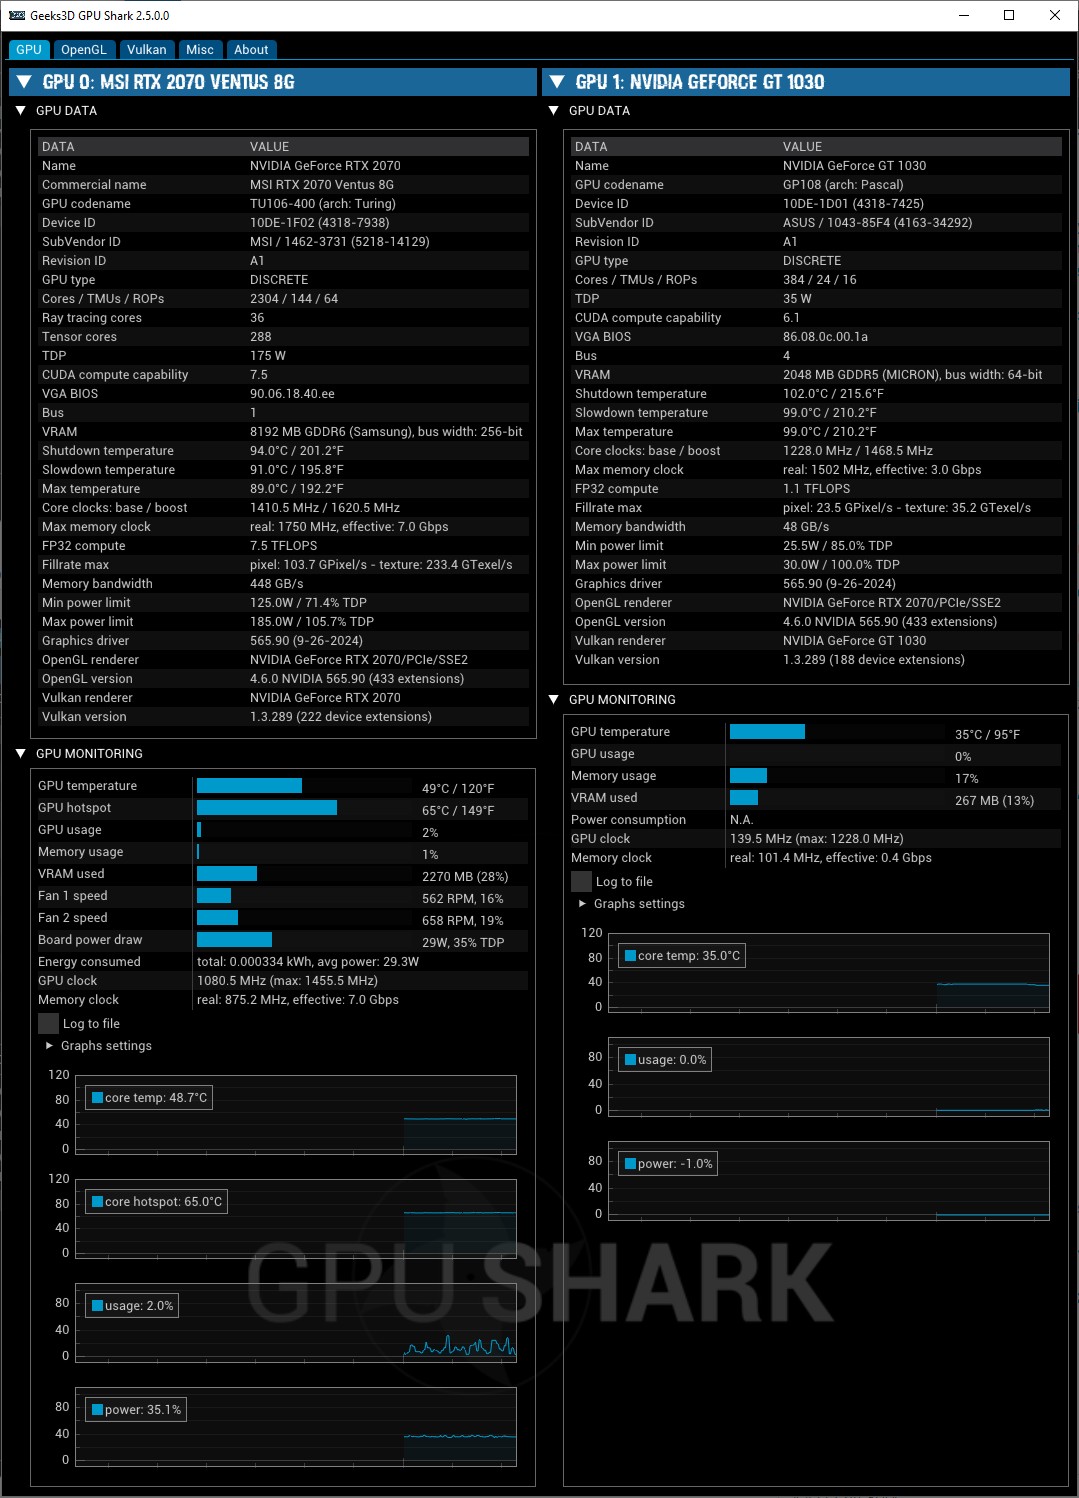This screenshot has width=1079, height=1498.
Task: Click GPU 1 Memory usage bar 17%
Action: [x=748, y=776]
